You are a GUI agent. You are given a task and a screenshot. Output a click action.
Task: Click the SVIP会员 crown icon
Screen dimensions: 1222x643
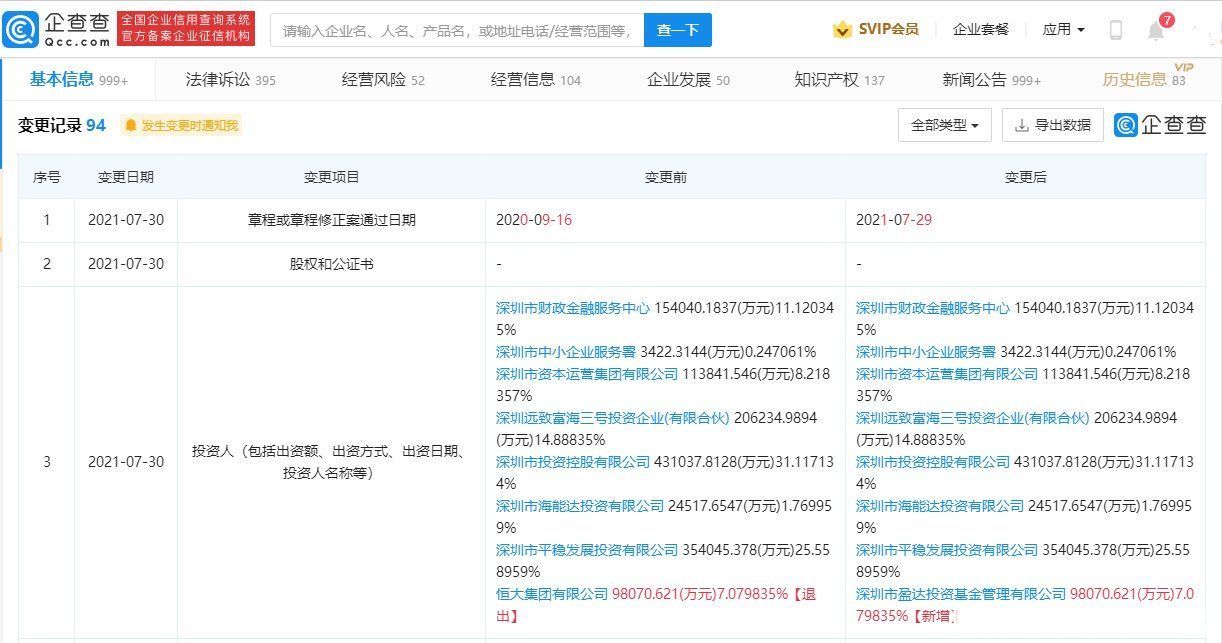tap(842, 29)
